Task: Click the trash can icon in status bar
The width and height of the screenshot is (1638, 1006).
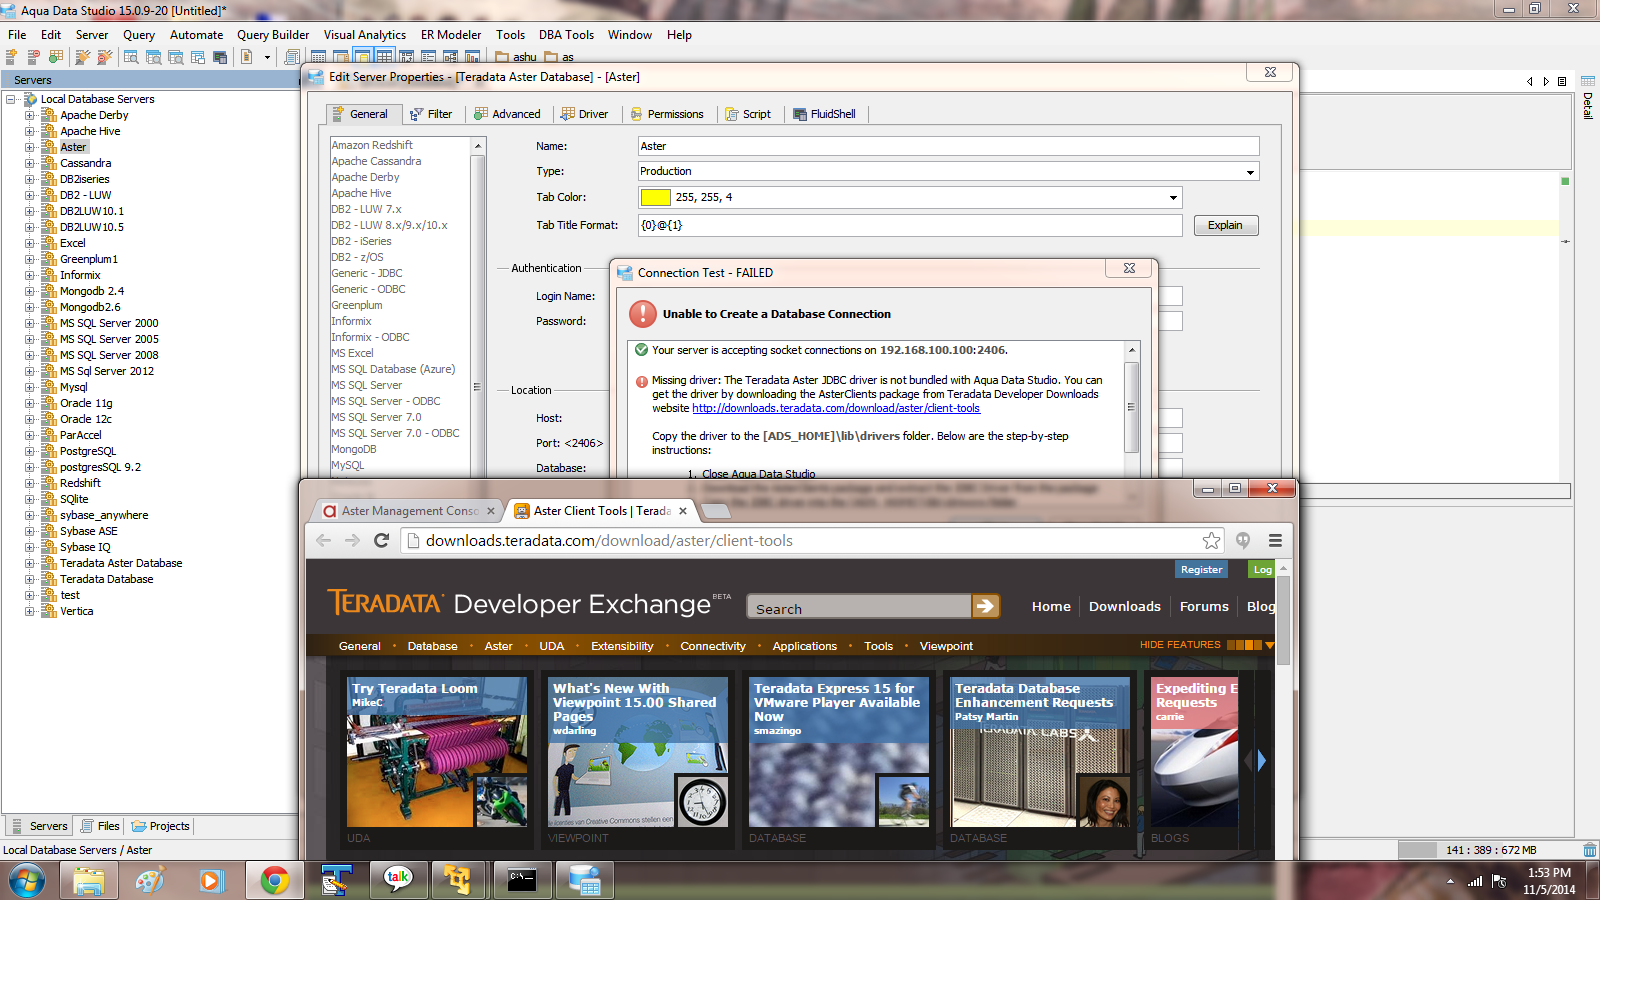Action: coord(1590,850)
